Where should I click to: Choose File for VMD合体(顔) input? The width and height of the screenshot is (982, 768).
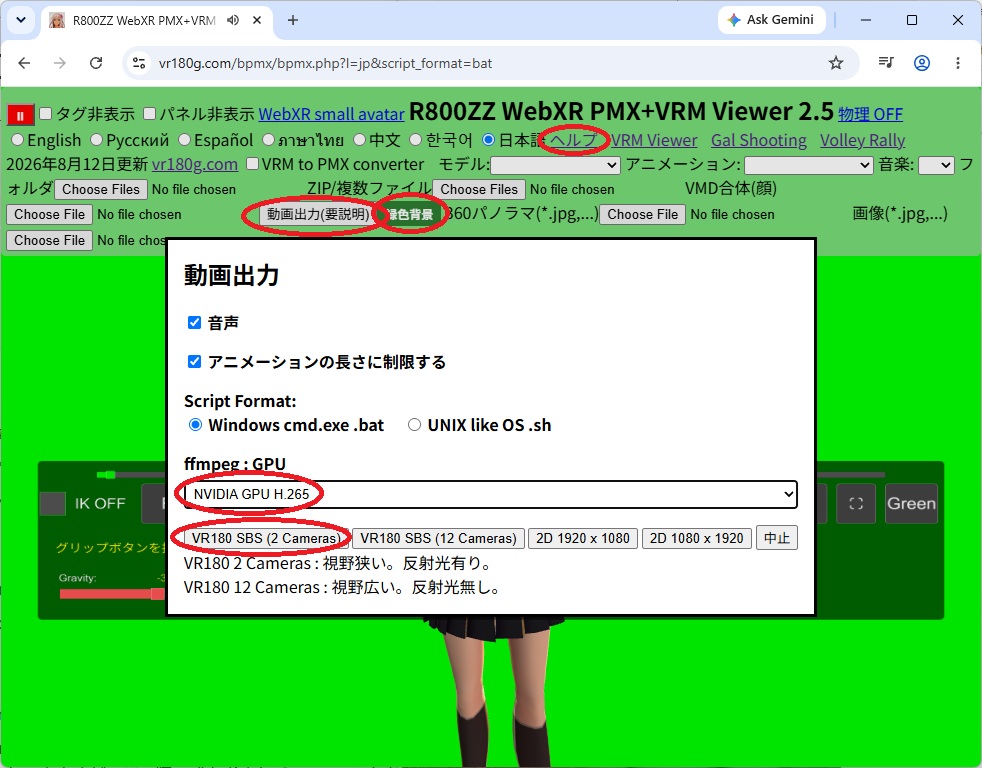(49, 214)
